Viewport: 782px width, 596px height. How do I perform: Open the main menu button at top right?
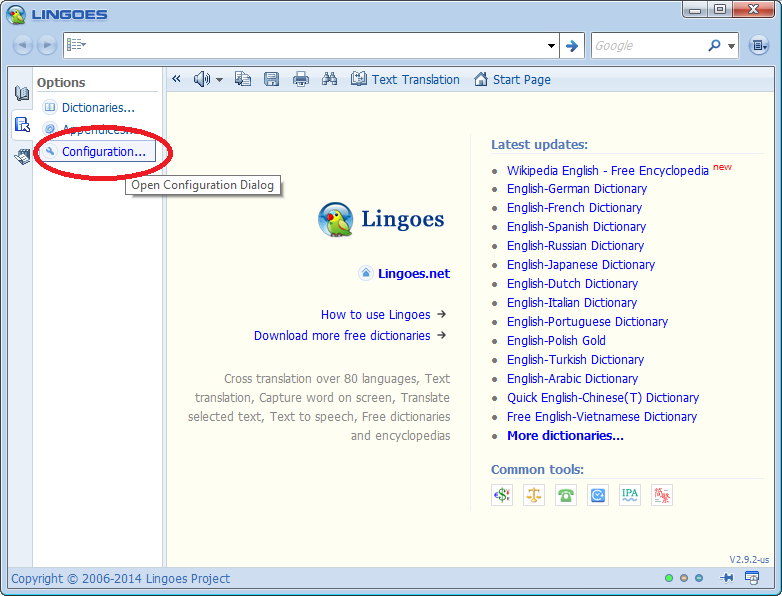(759, 45)
